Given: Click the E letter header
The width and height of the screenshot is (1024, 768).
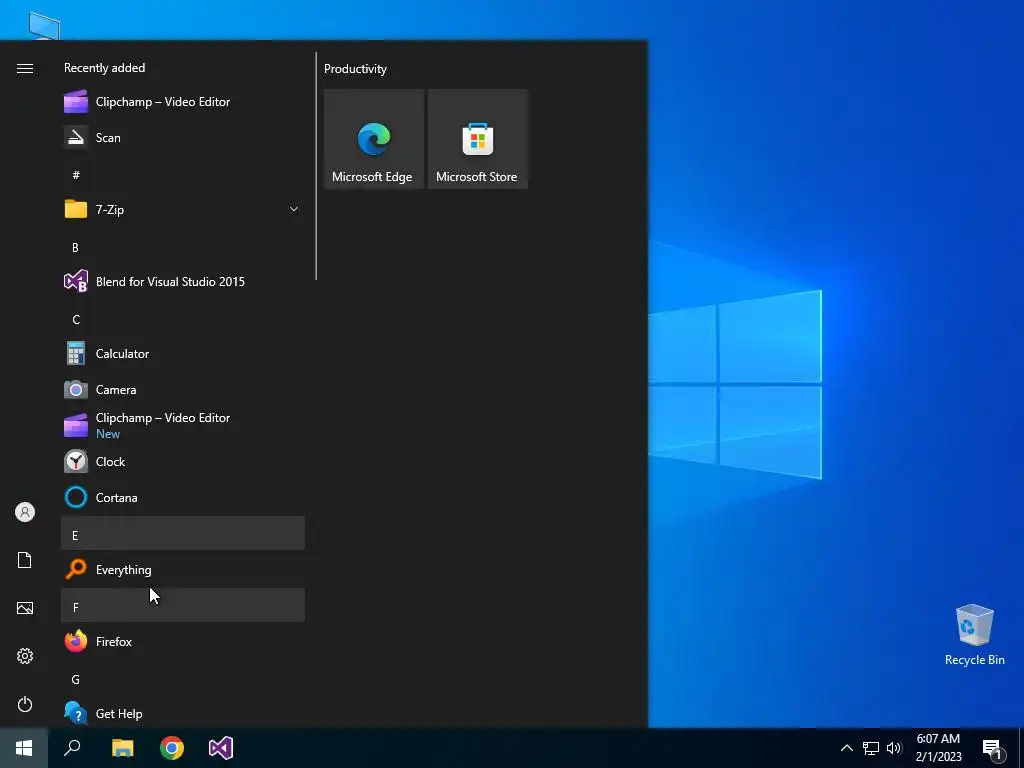Looking at the screenshot, I should click(183, 534).
